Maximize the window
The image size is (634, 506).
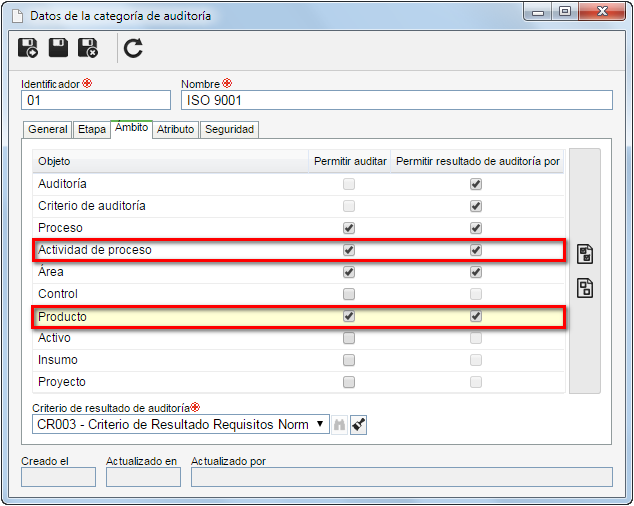pyautogui.click(x=565, y=11)
